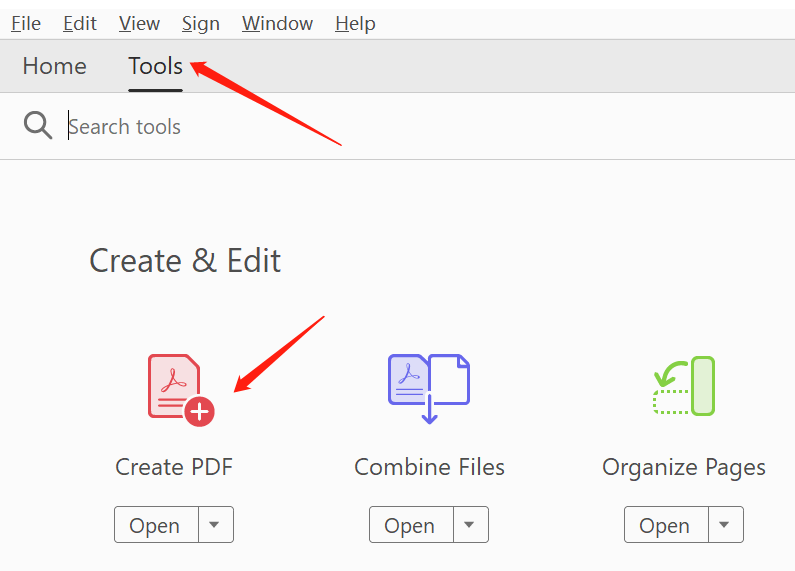This screenshot has width=795, height=571.
Task: Click the Organize Pages label
Action: click(684, 468)
